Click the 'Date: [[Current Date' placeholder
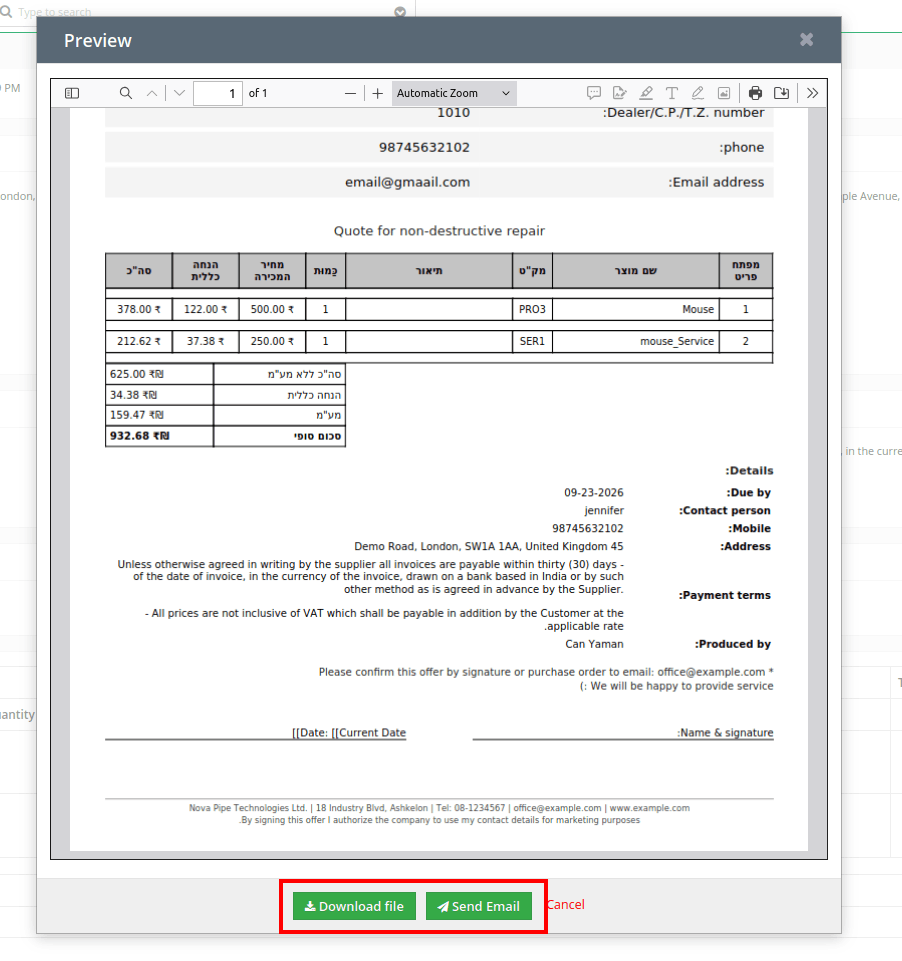902x961 pixels. (x=349, y=732)
